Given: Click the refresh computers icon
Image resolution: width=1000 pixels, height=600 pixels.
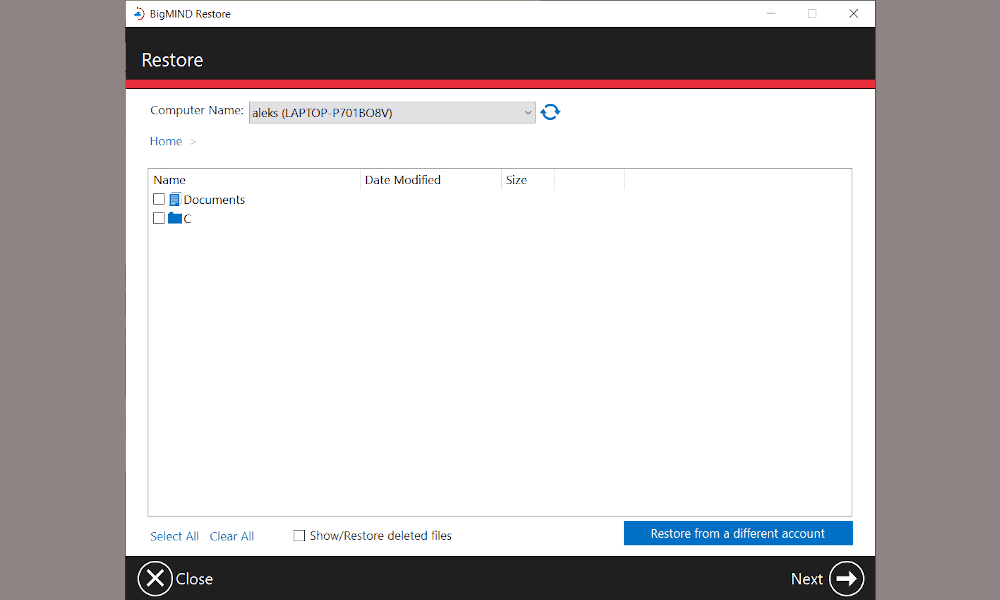Looking at the screenshot, I should 550,112.
